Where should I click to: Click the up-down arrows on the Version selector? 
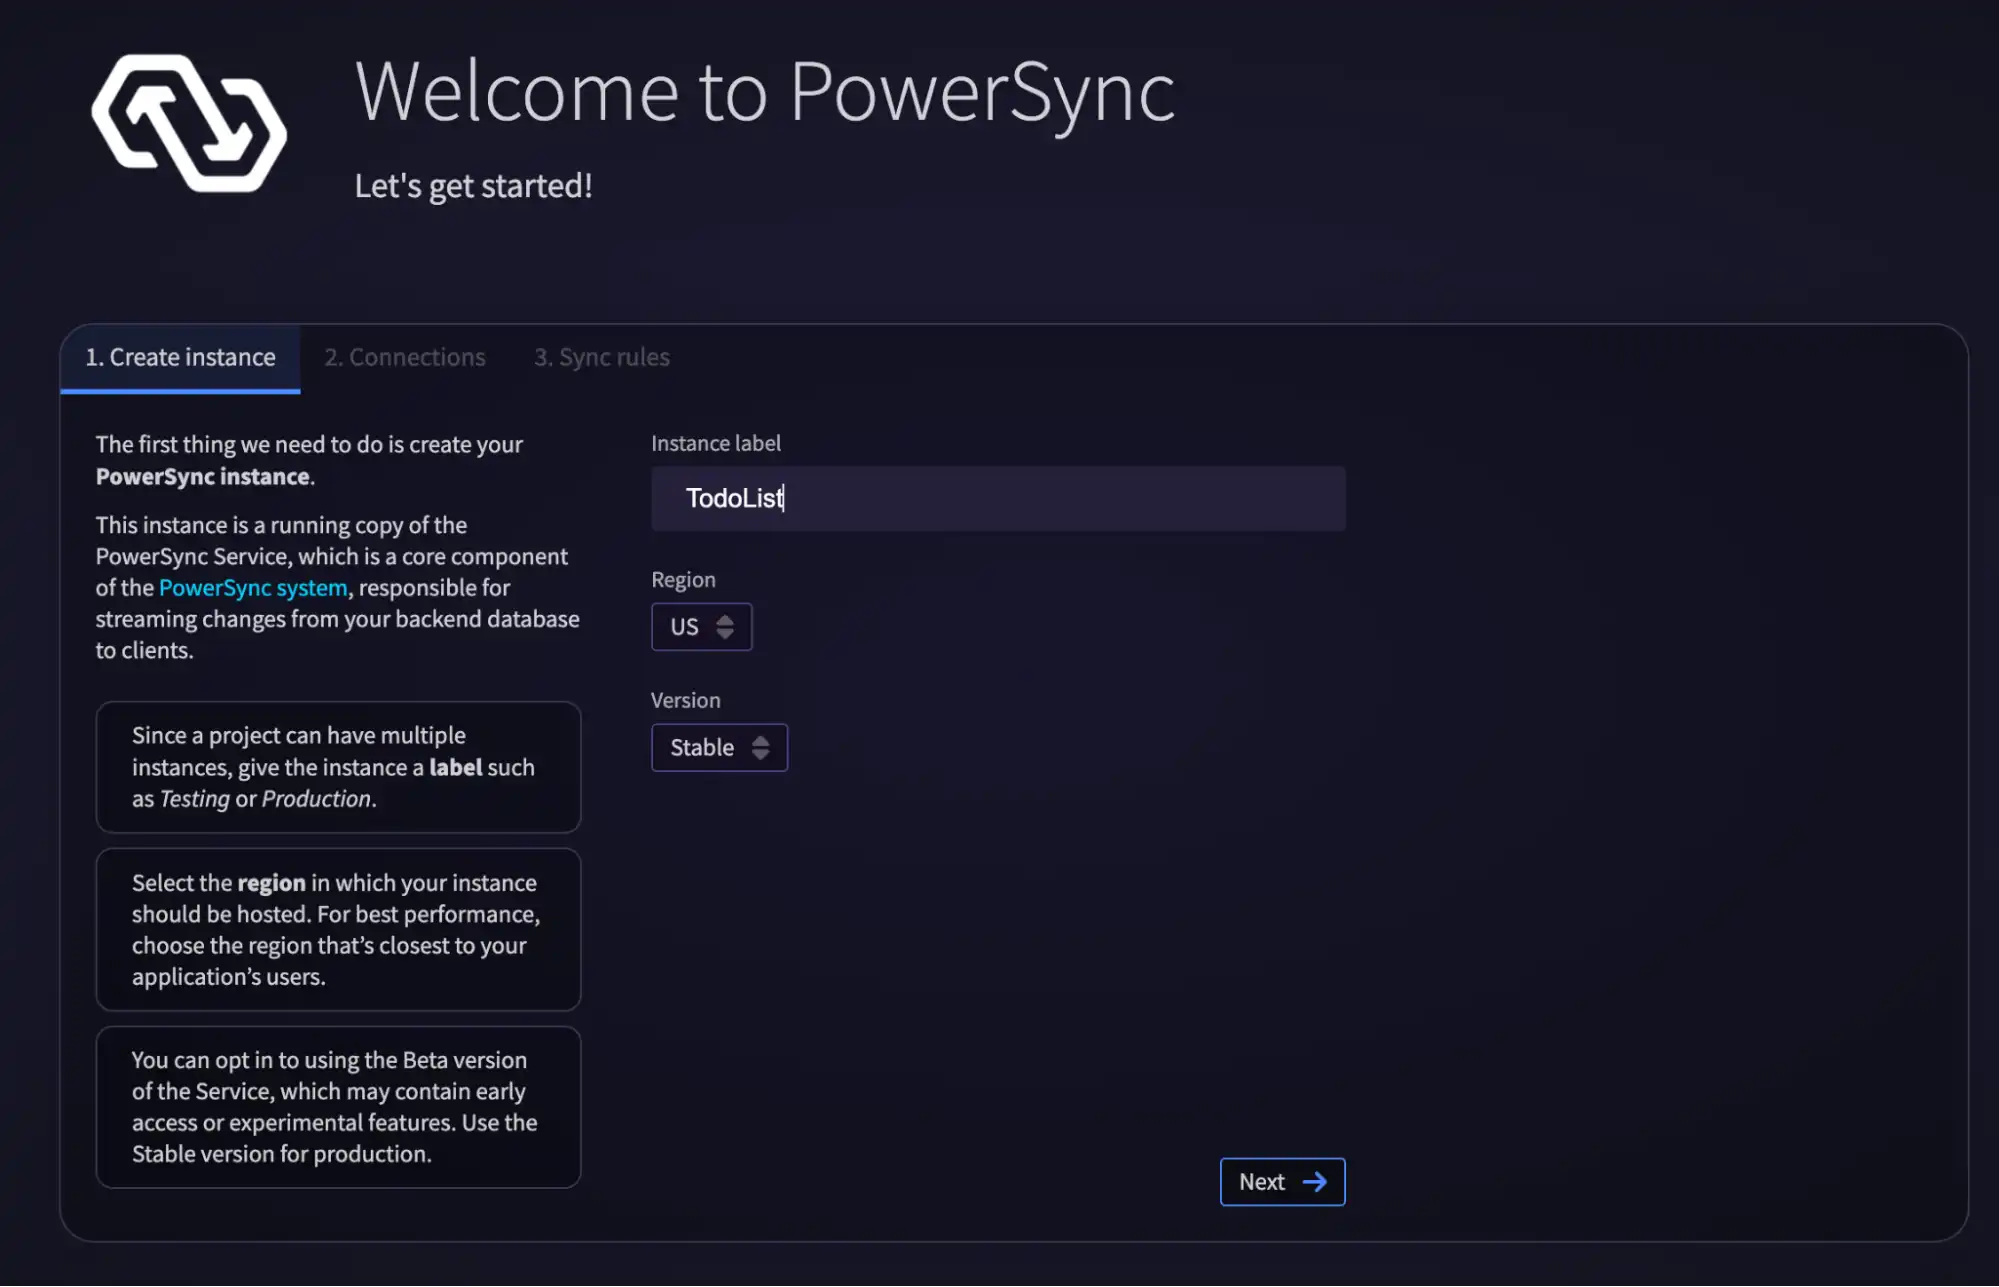(x=761, y=747)
